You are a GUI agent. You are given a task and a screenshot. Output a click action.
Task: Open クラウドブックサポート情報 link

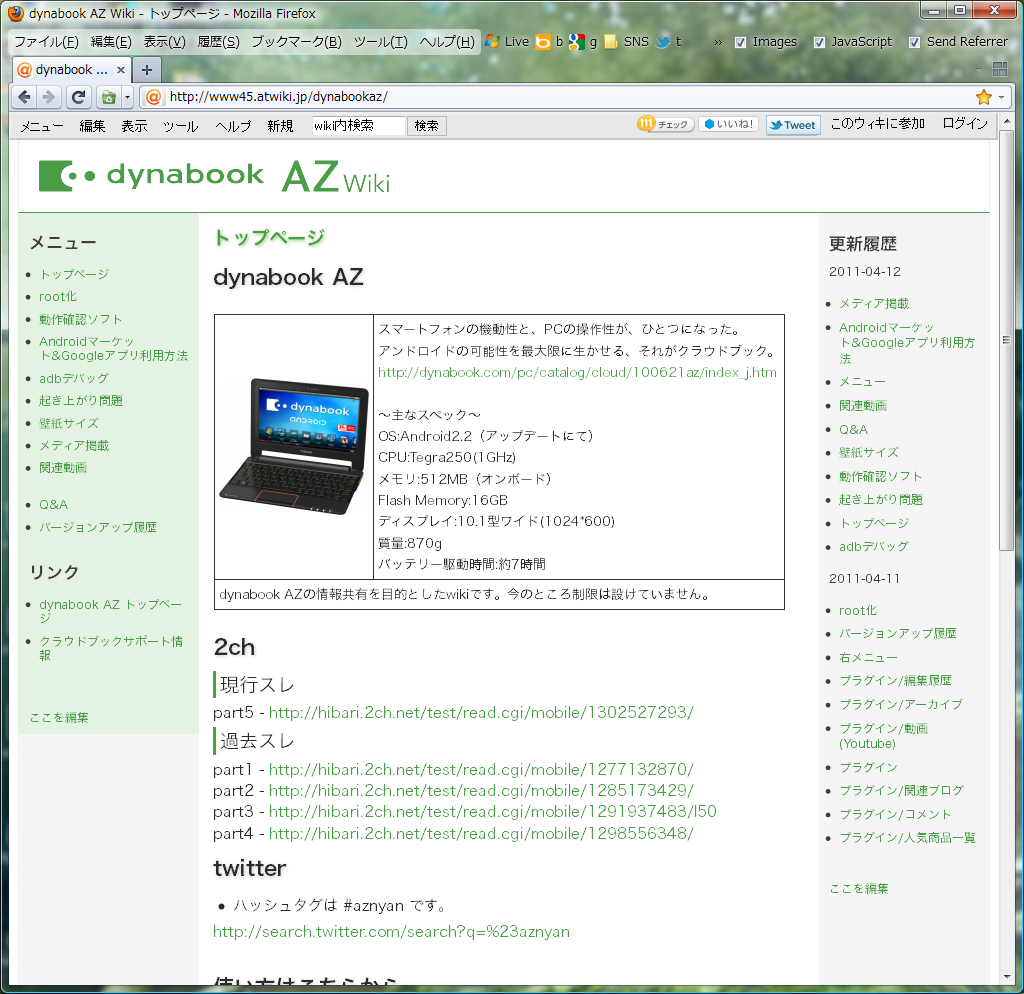[x=111, y=648]
